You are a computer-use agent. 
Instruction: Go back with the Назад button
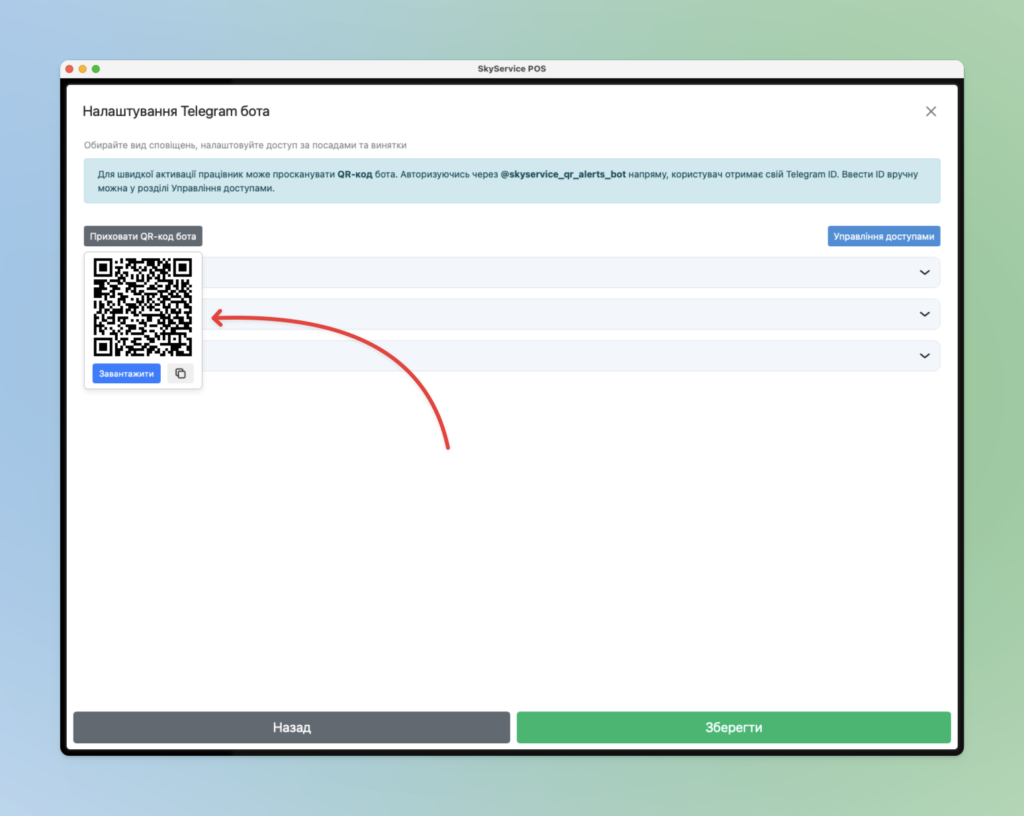[x=291, y=727]
